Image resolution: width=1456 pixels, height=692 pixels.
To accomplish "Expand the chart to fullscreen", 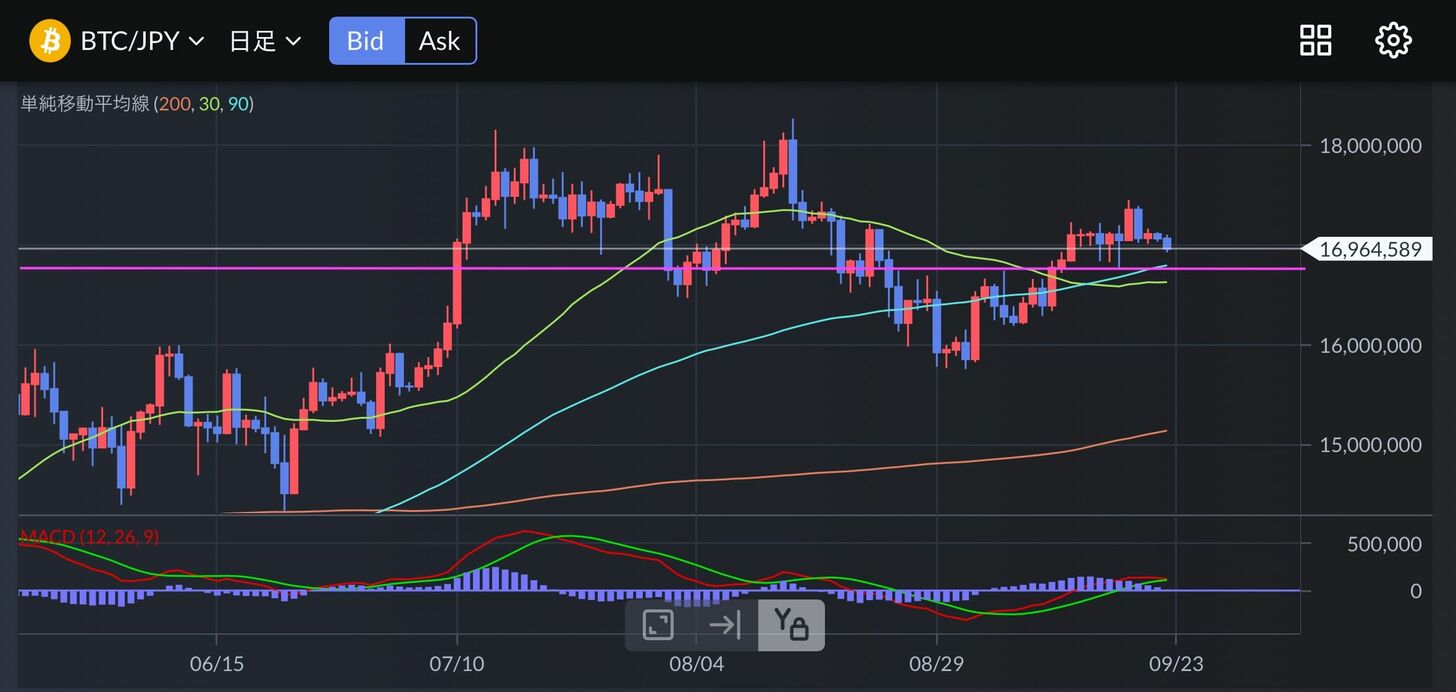I will point(658,626).
